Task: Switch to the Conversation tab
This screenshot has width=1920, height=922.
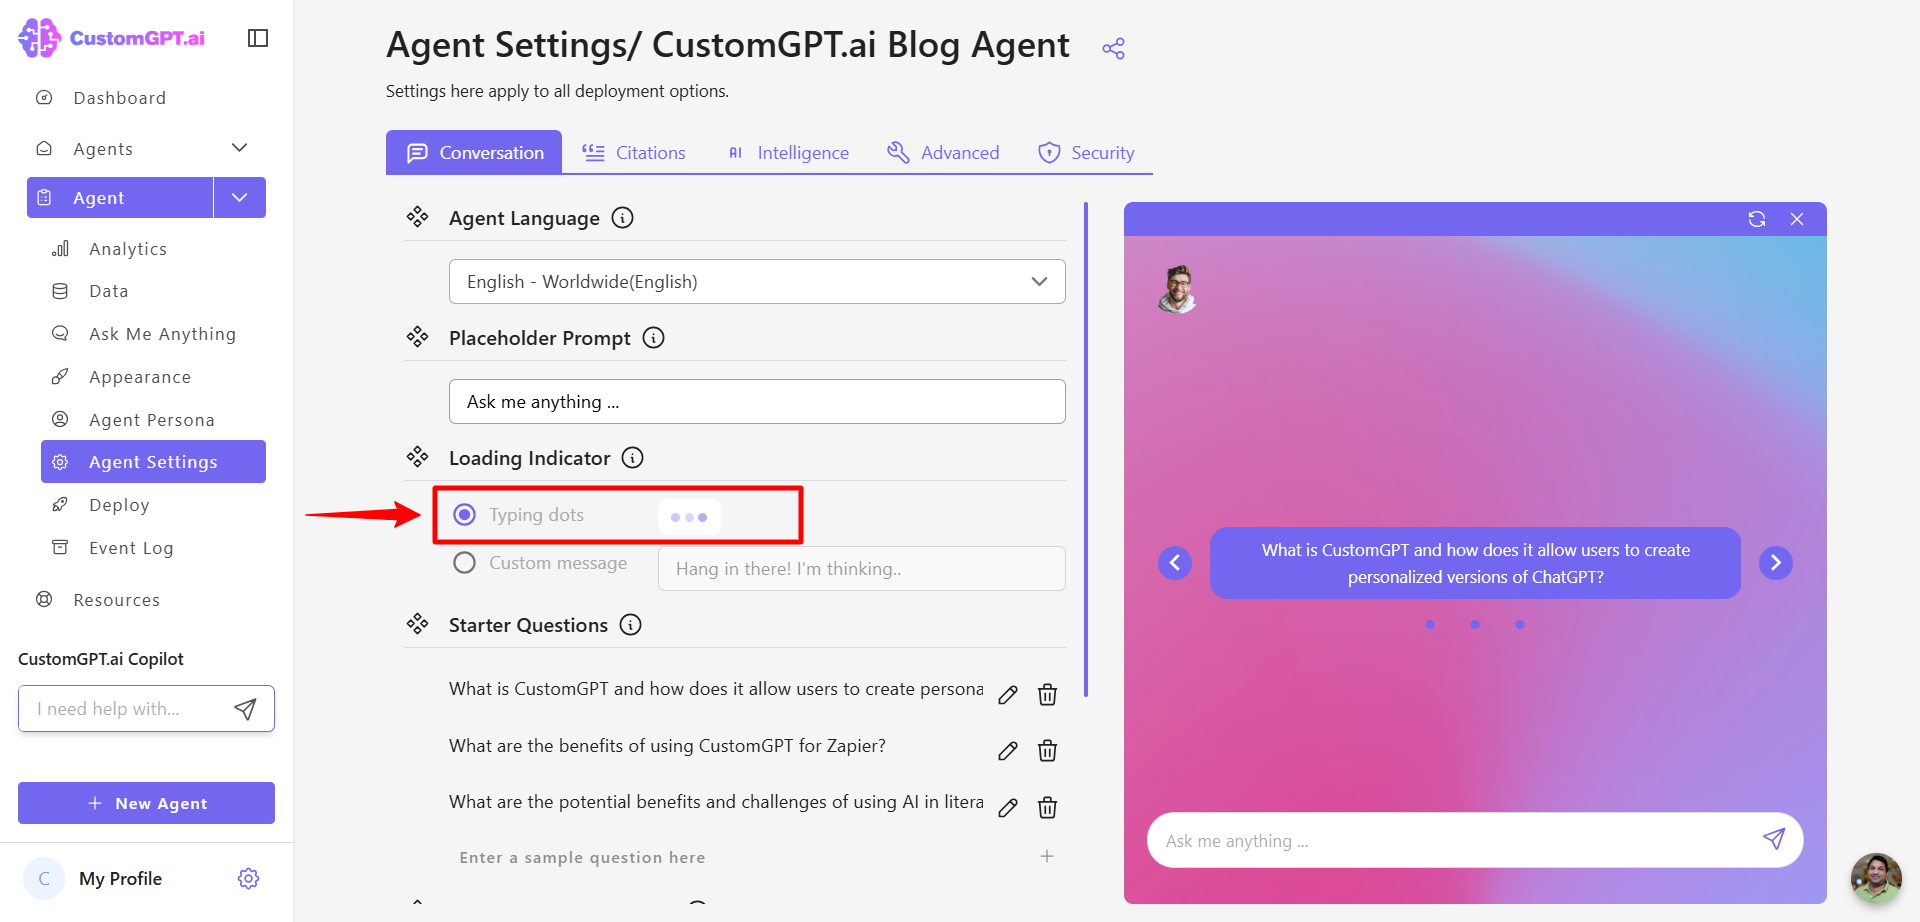Action: [474, 153]
